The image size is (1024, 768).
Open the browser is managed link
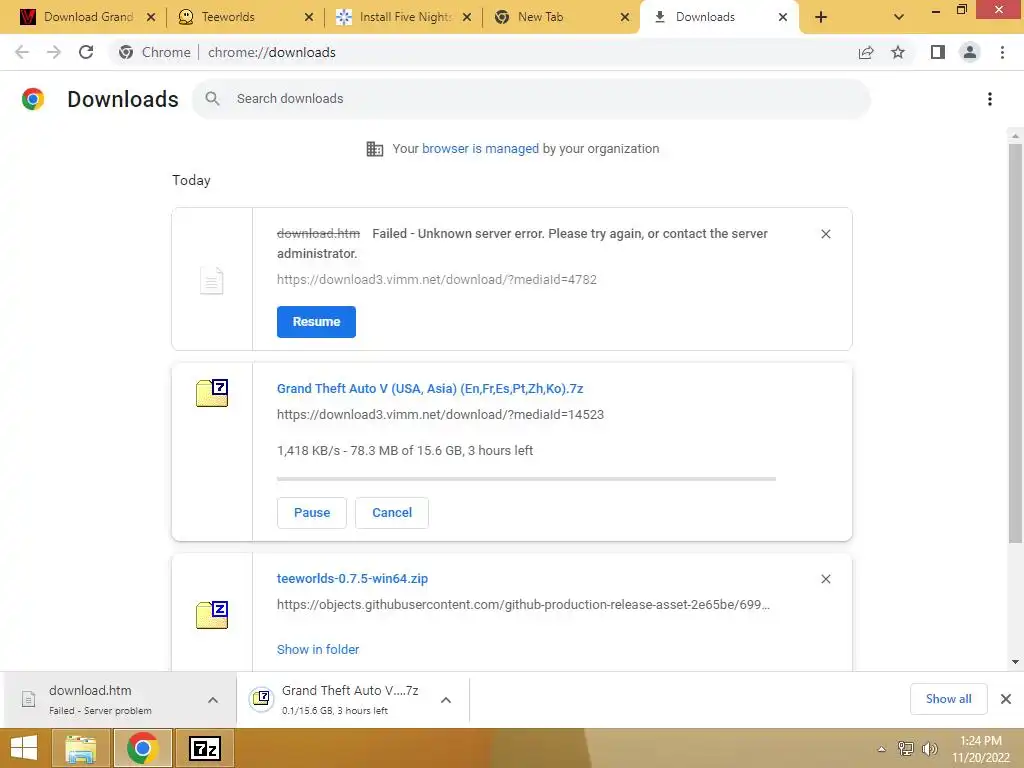coord(481,148)
